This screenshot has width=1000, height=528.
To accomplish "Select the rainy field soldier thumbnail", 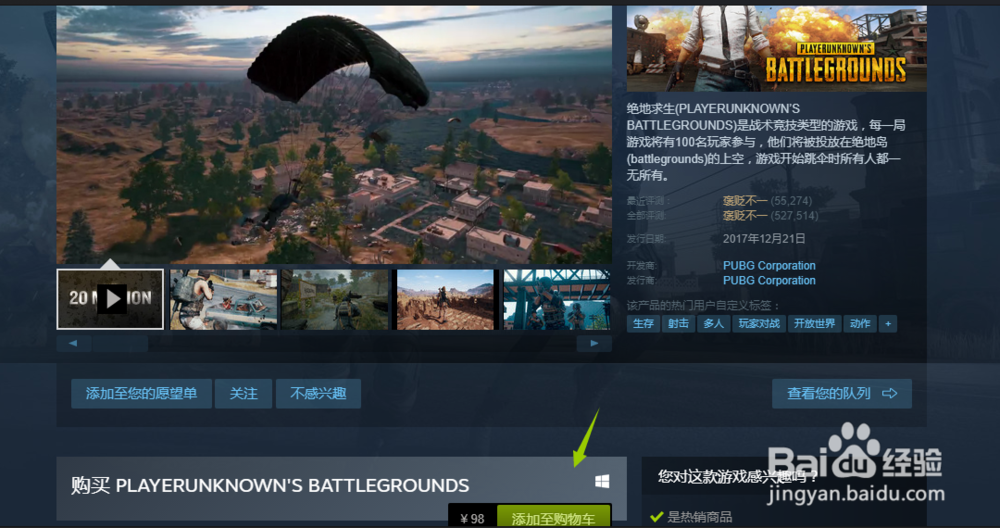I will tap(335, 299).
